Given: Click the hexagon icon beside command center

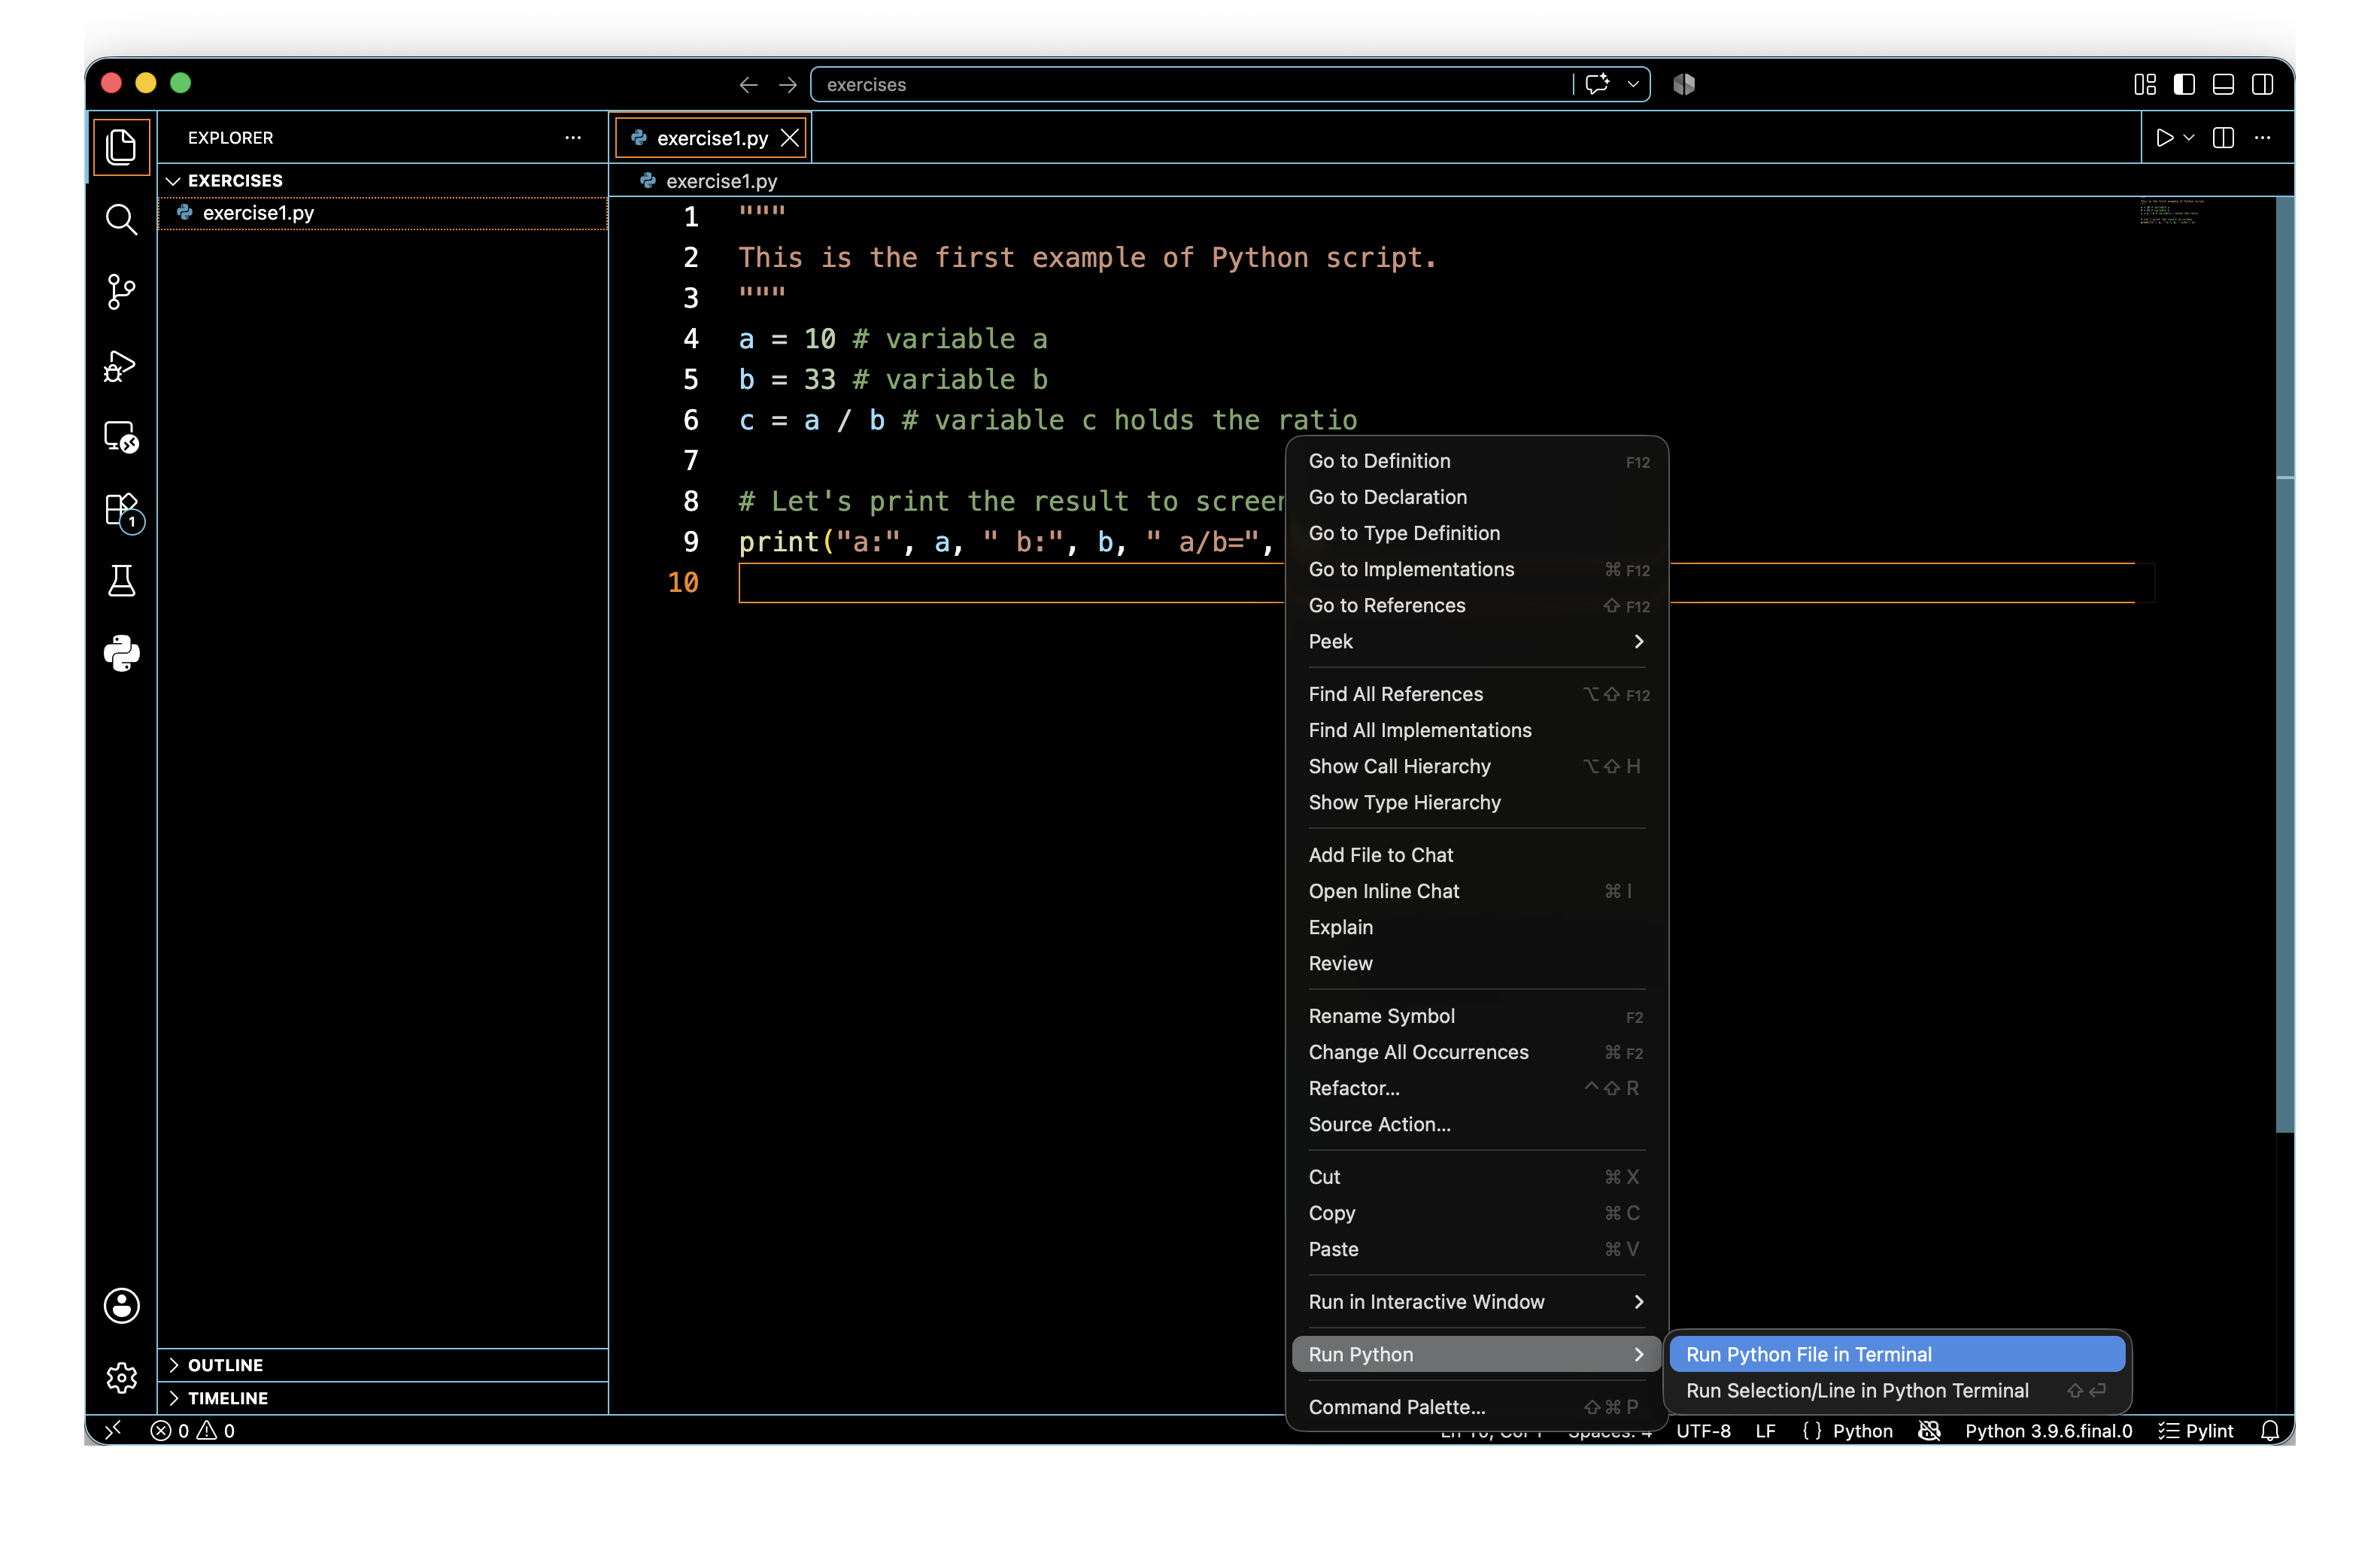Looking at the screenshot, I should pyautogui.click(x=1684, y=84).
